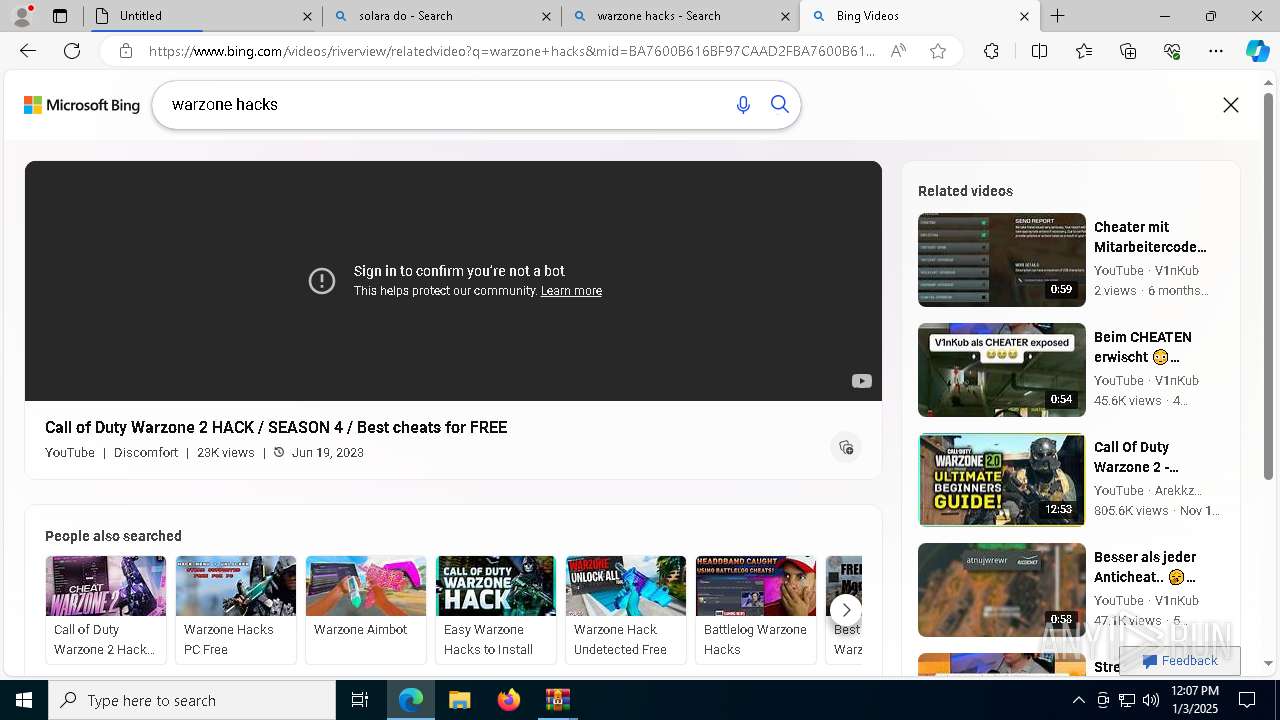Close the video view with X
Viewport: 1280px width, 720px height.
click(1231, 105)
